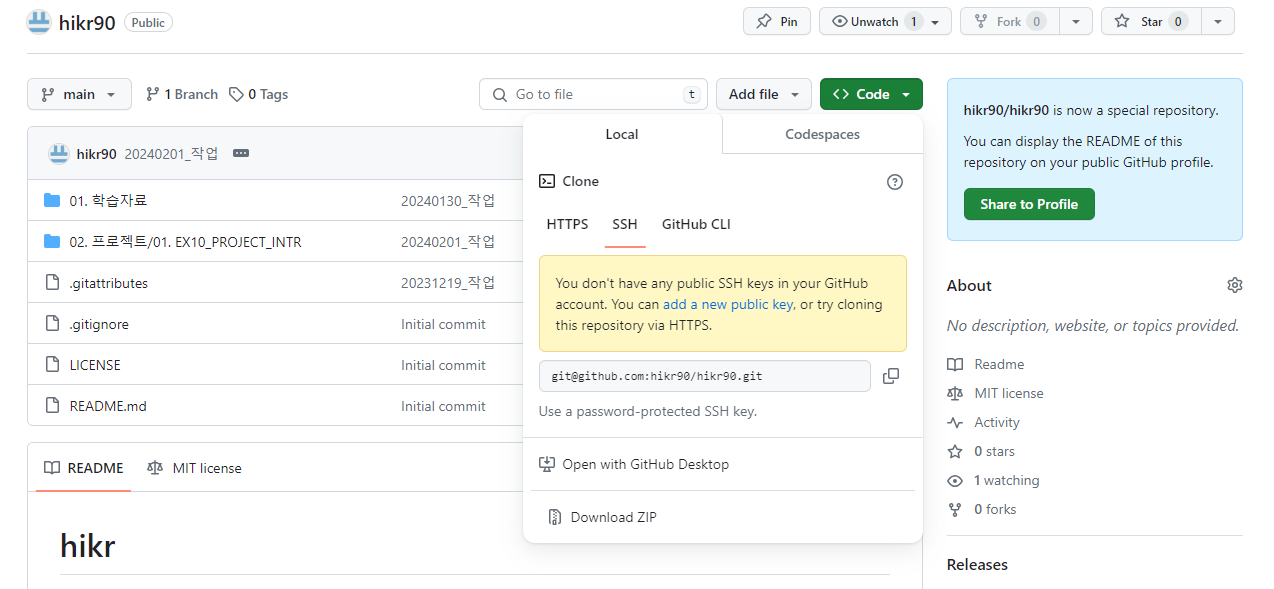This screenshot has width=1274, height=589.
Task: Switch to the Local tab
Action: [622, 134]
